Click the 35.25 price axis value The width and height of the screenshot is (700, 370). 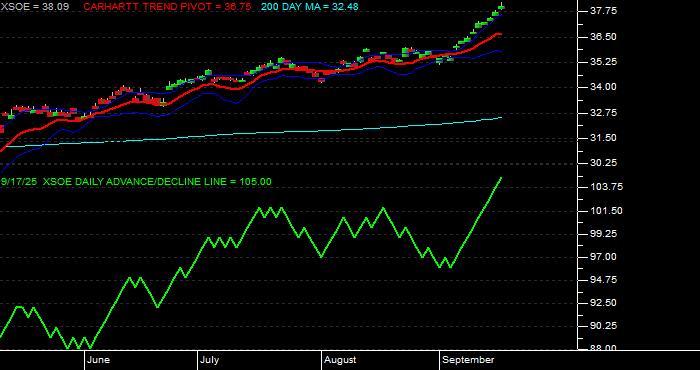(x=603, y=62)
